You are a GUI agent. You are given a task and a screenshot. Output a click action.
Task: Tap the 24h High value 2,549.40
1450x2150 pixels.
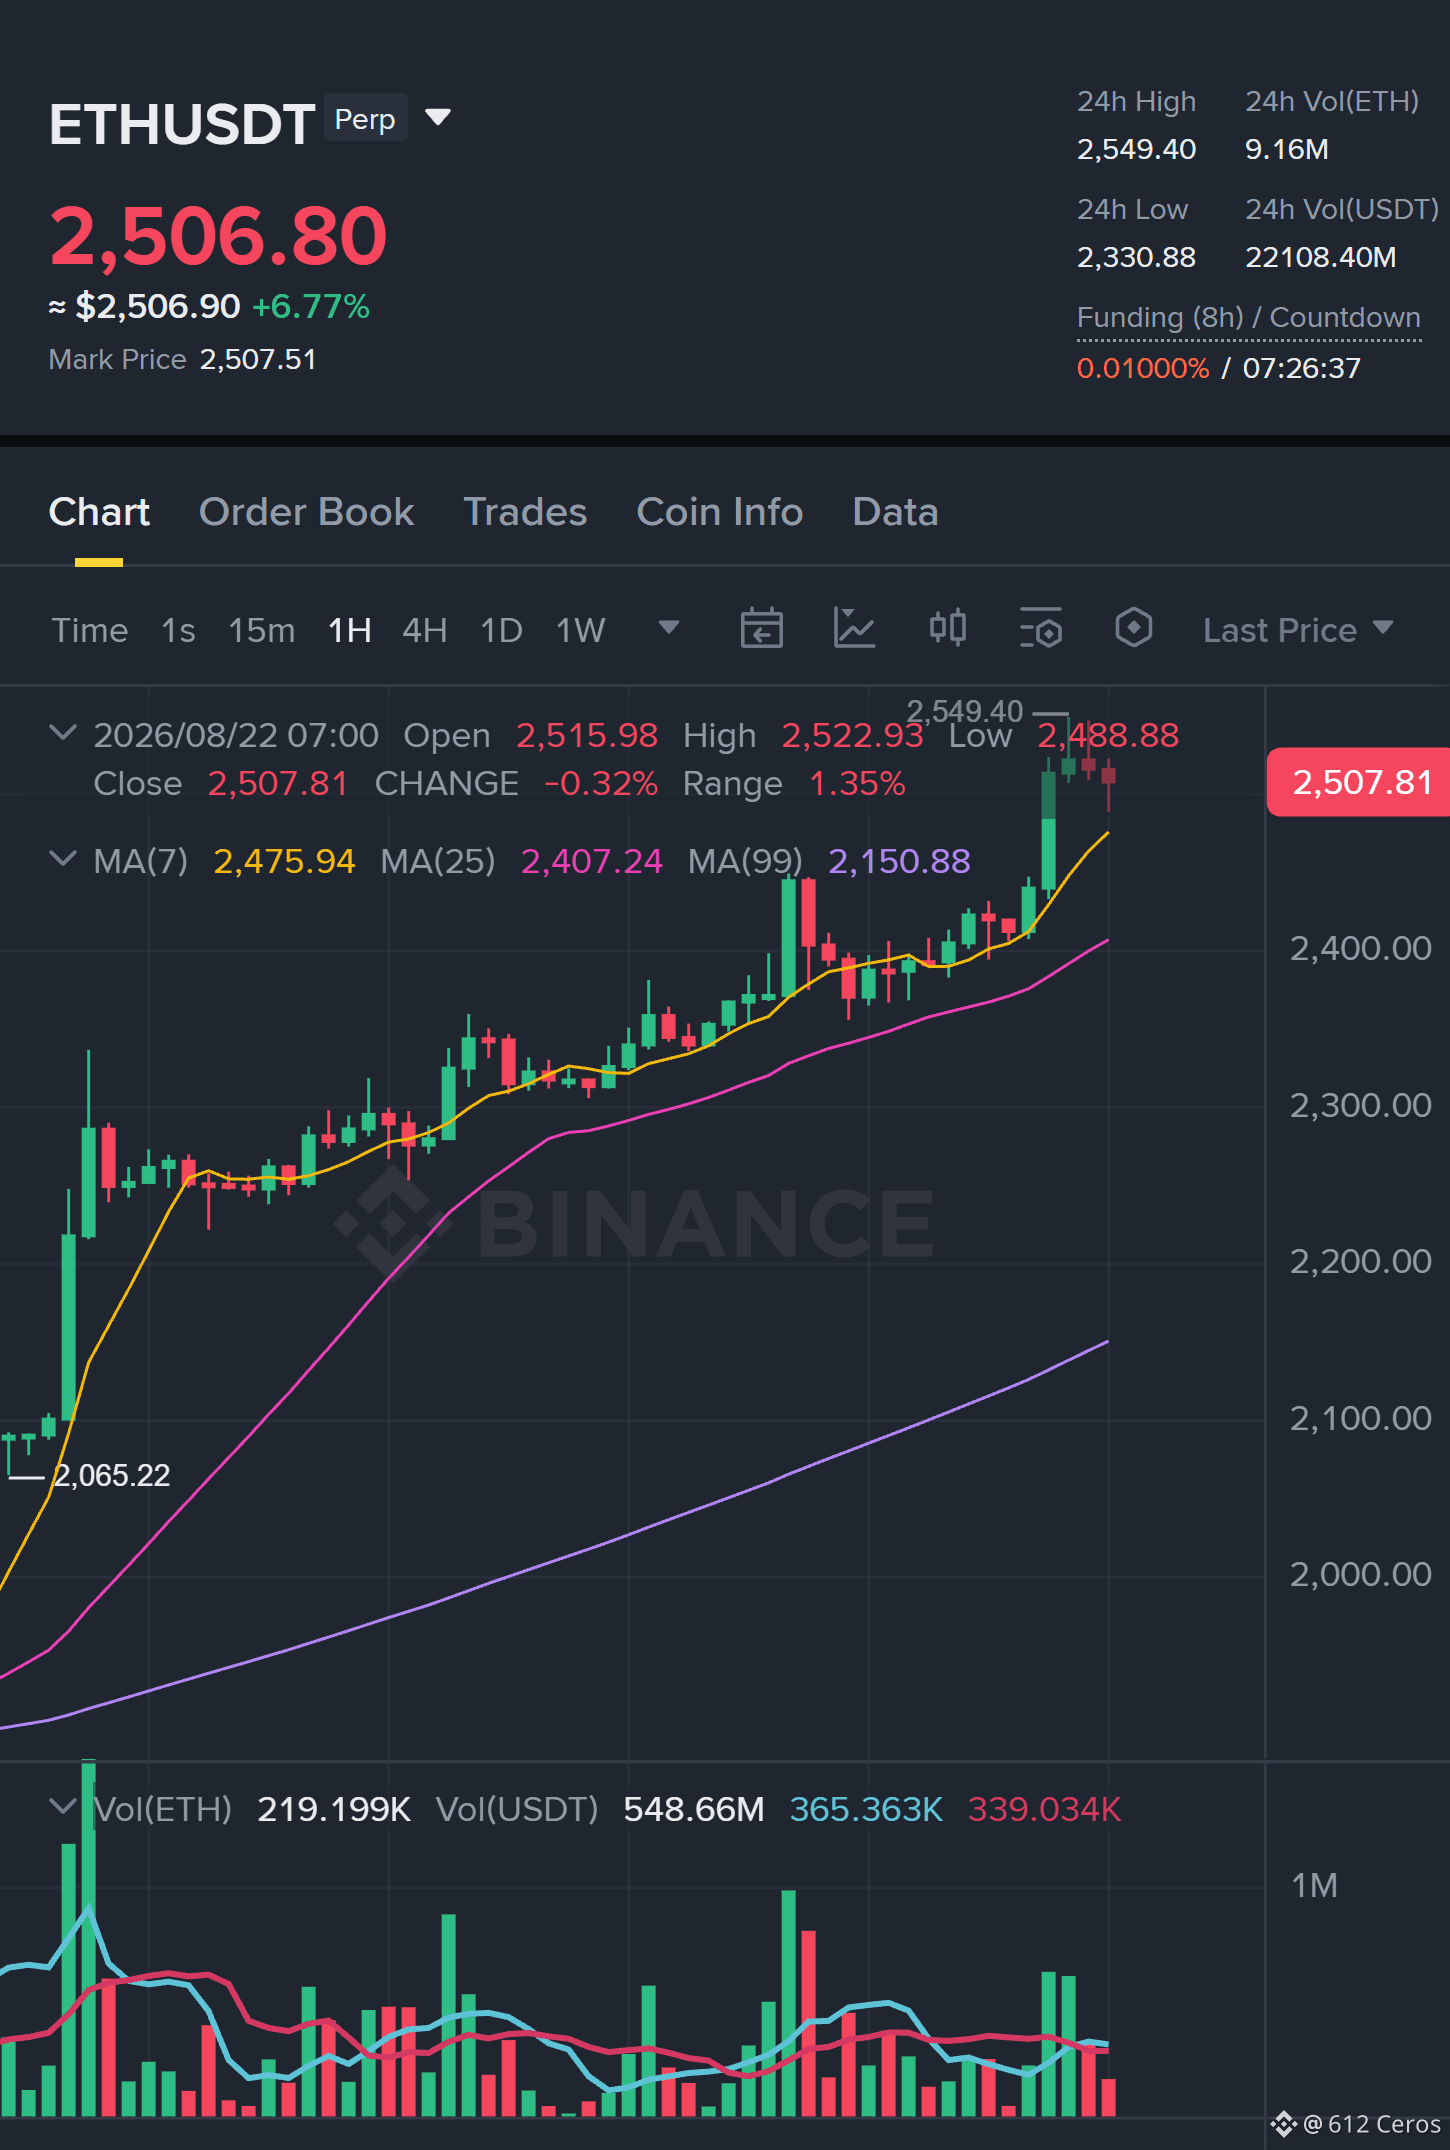coord(1136,149)
